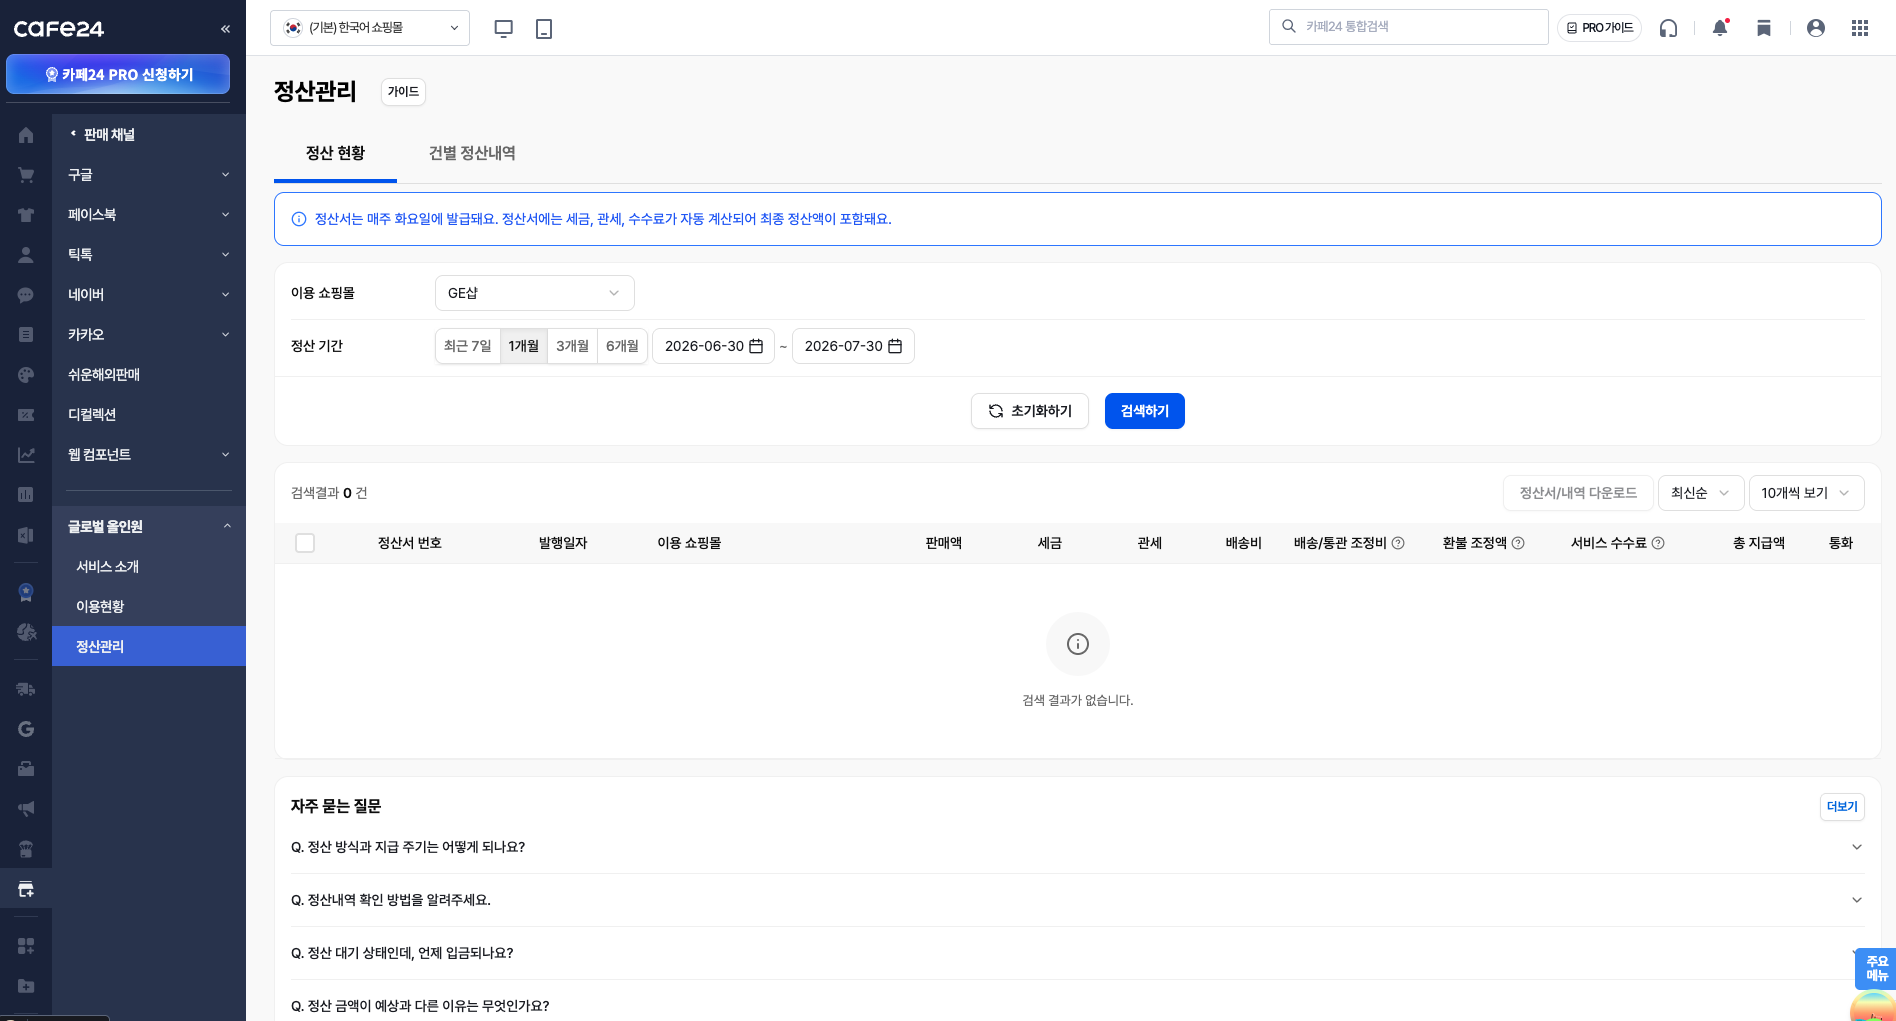Expand the 네이버 menu in sidebar
Image resolution: width=1896 pixels, height=1021 pixels.
[149, 295]
